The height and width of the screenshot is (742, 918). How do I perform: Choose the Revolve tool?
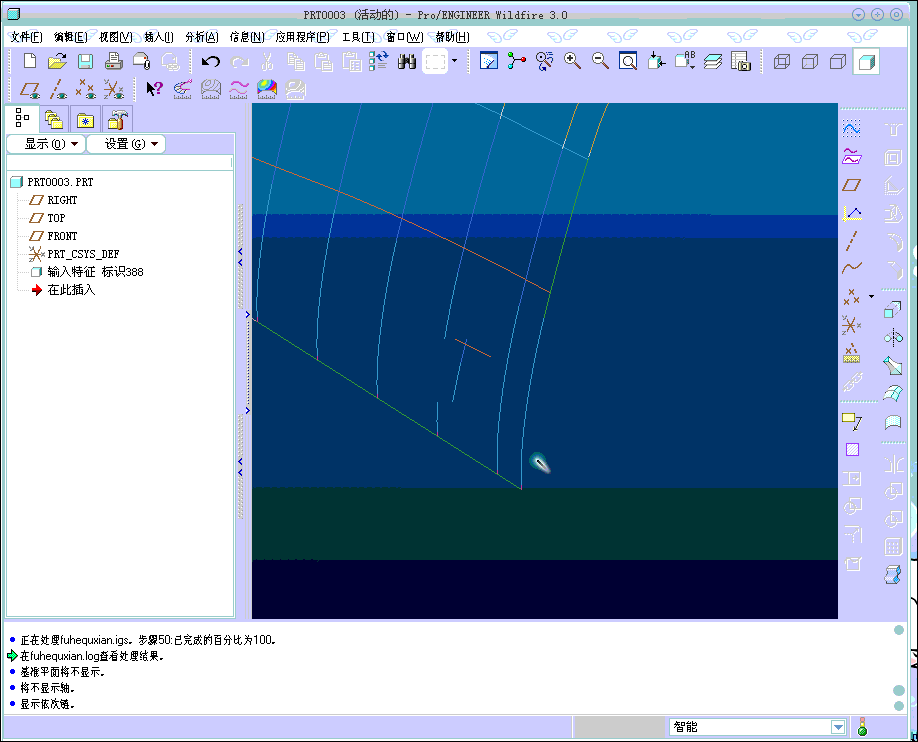893,337
